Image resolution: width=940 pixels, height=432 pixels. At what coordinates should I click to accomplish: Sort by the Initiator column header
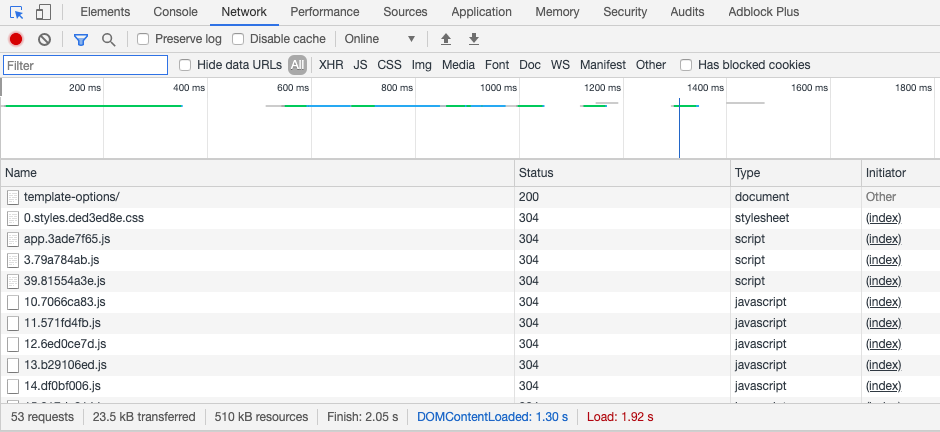[x=900, y=173]
